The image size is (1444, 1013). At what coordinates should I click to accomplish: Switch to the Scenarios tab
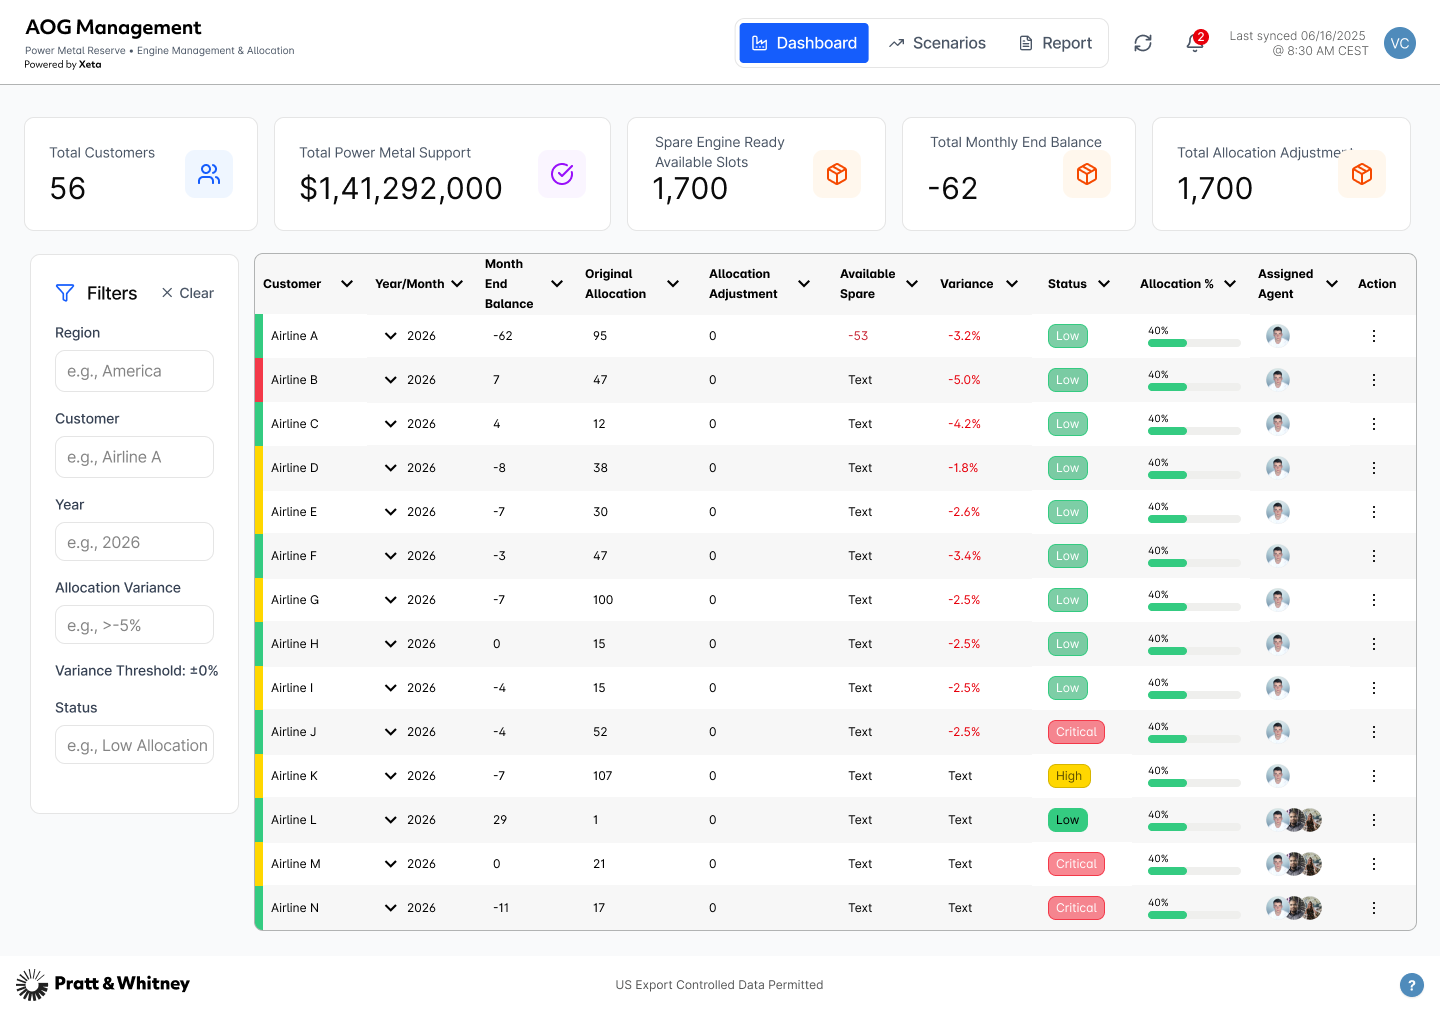coord(938,43)
